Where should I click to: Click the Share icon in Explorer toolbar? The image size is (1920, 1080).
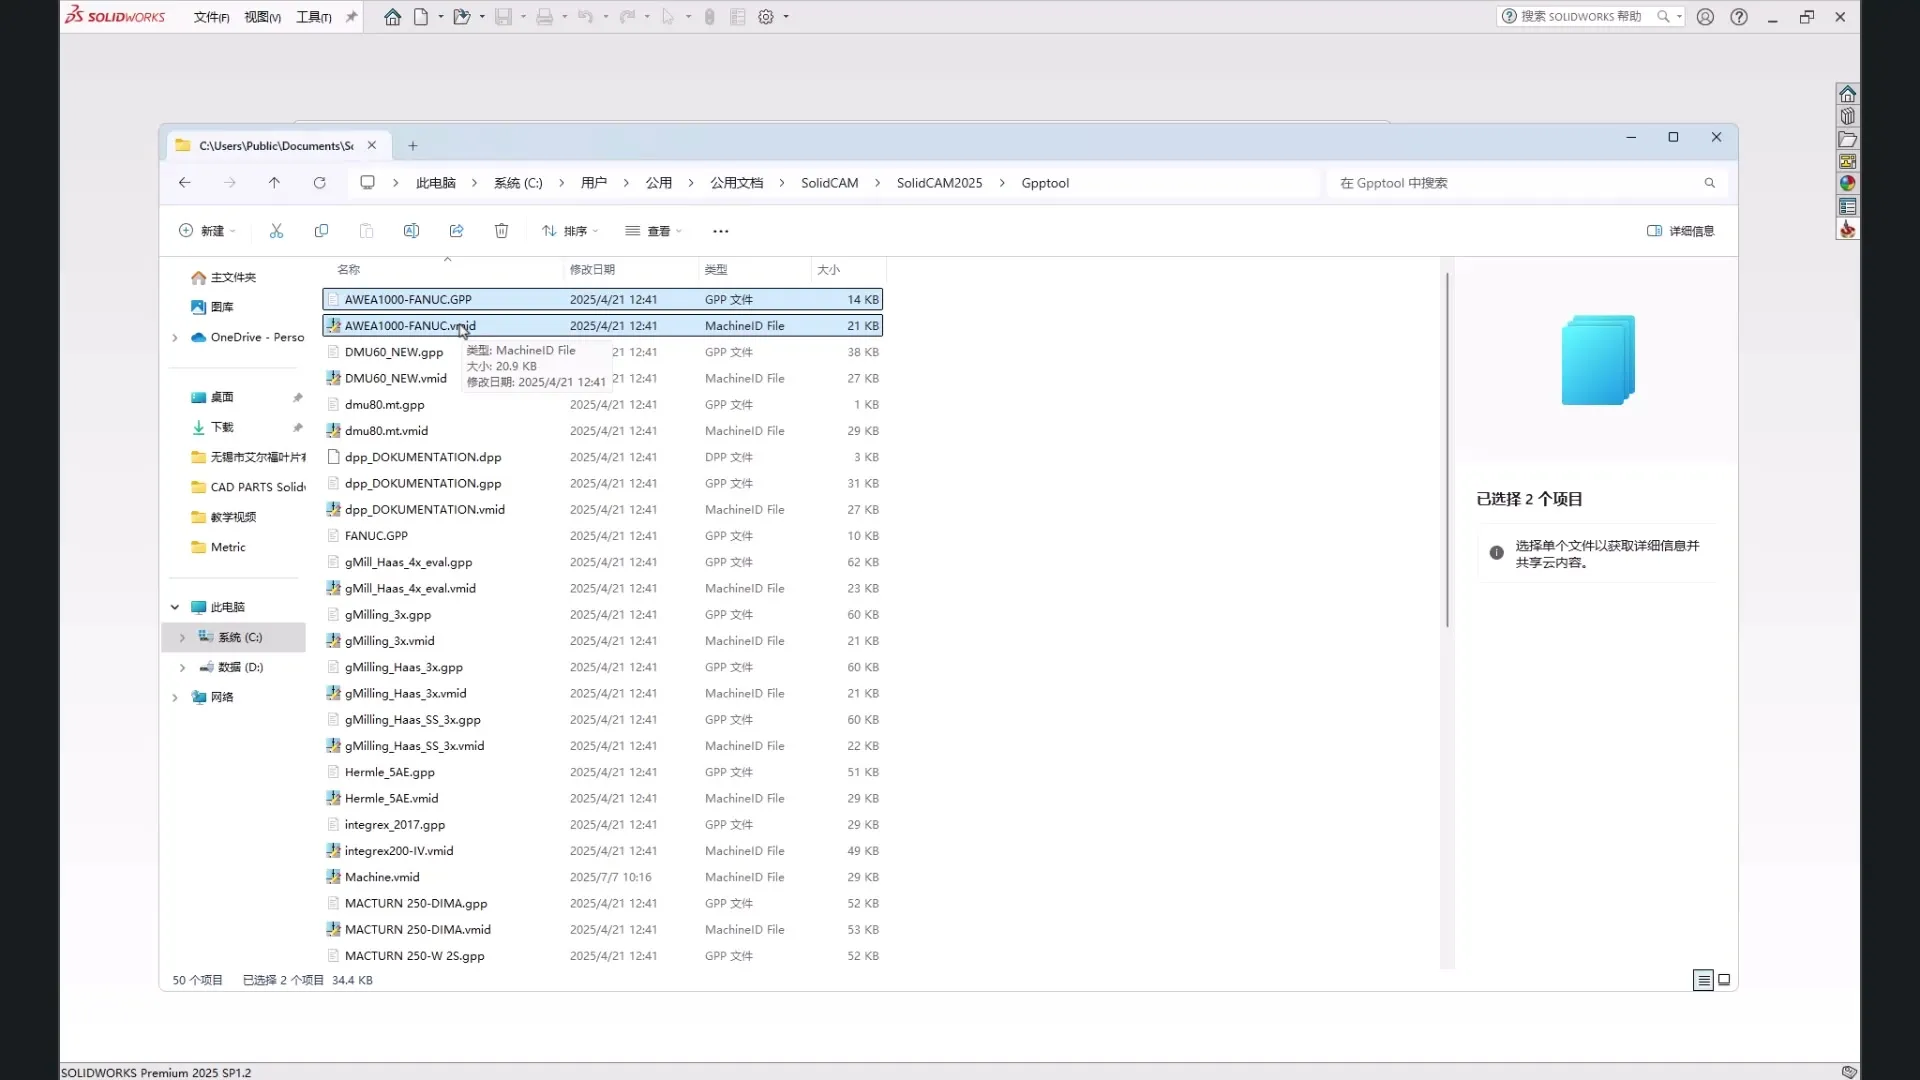[x=456, y=231]
